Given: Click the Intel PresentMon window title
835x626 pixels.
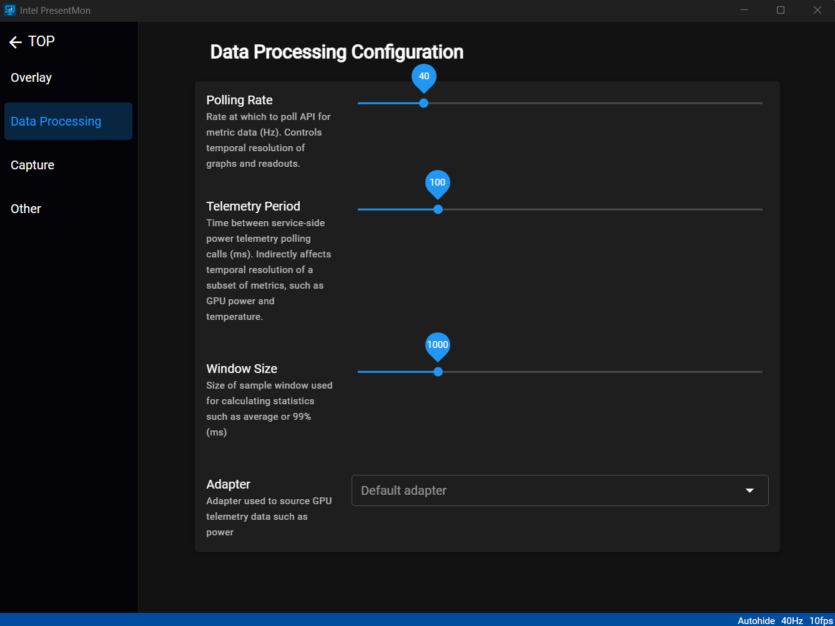Looking at the screenshot, I should (55, 11).
